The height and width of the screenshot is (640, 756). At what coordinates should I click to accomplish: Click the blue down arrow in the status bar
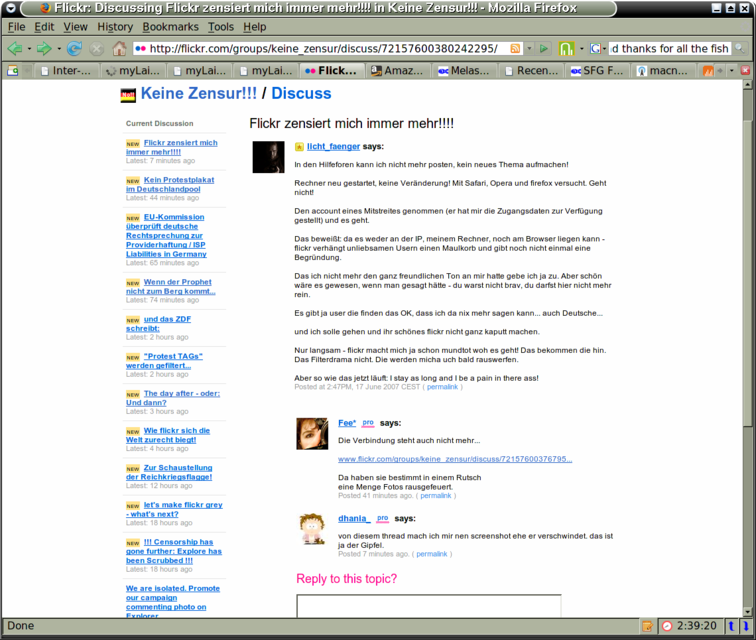click(x=745, y=626)
